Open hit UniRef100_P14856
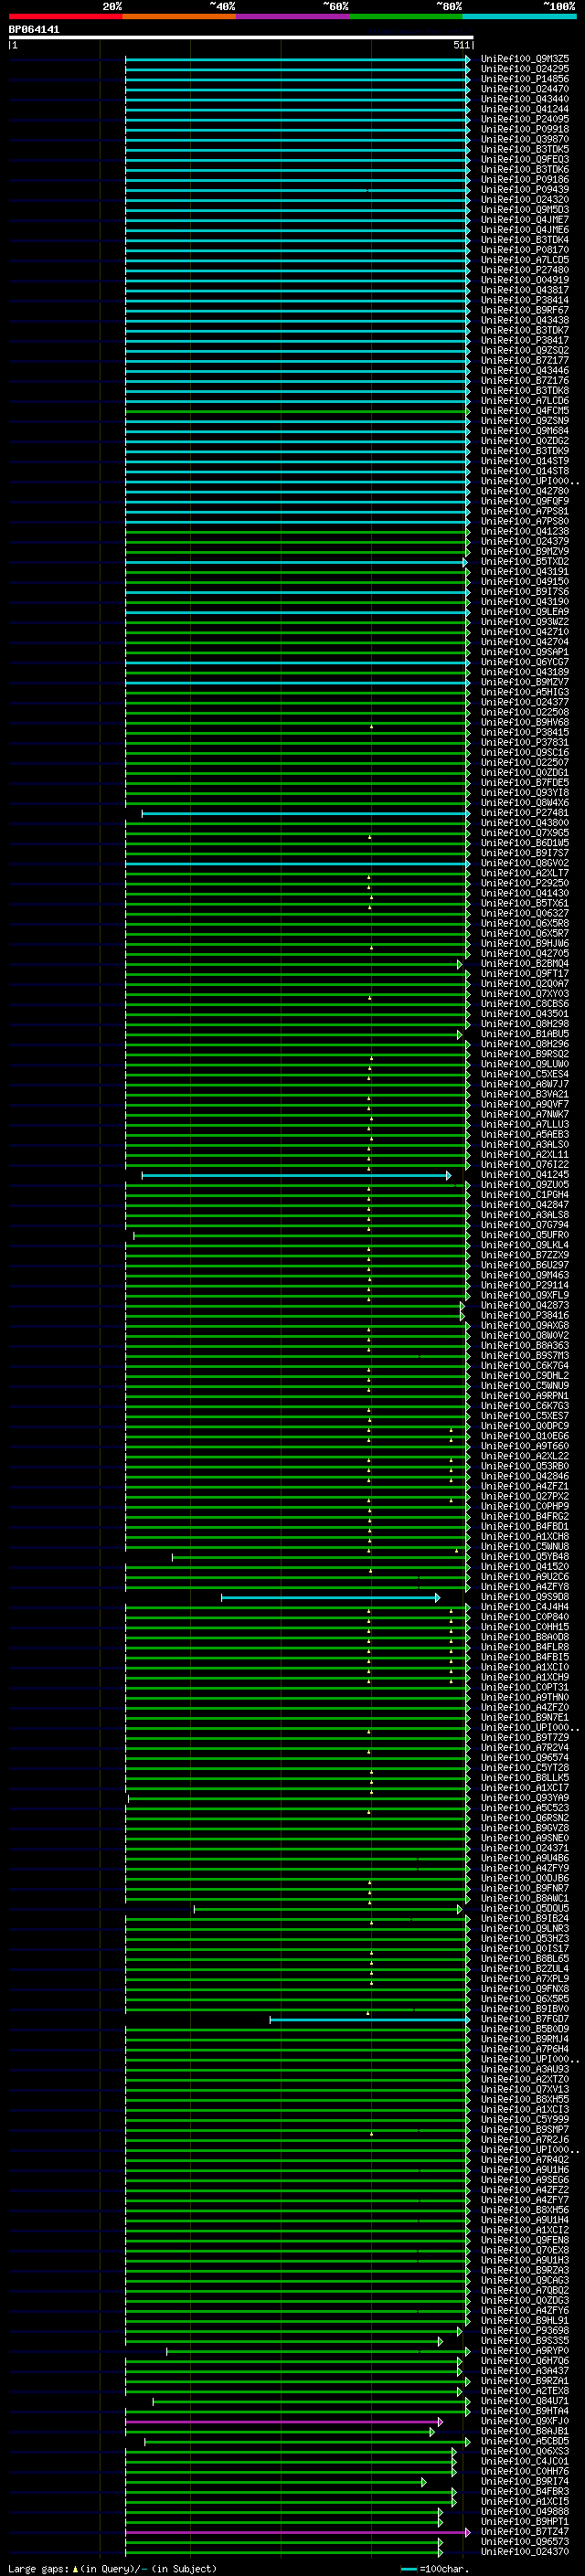The height and width of the screenshot is (2576, 585). pyautogui.click(x=525, y=79)
